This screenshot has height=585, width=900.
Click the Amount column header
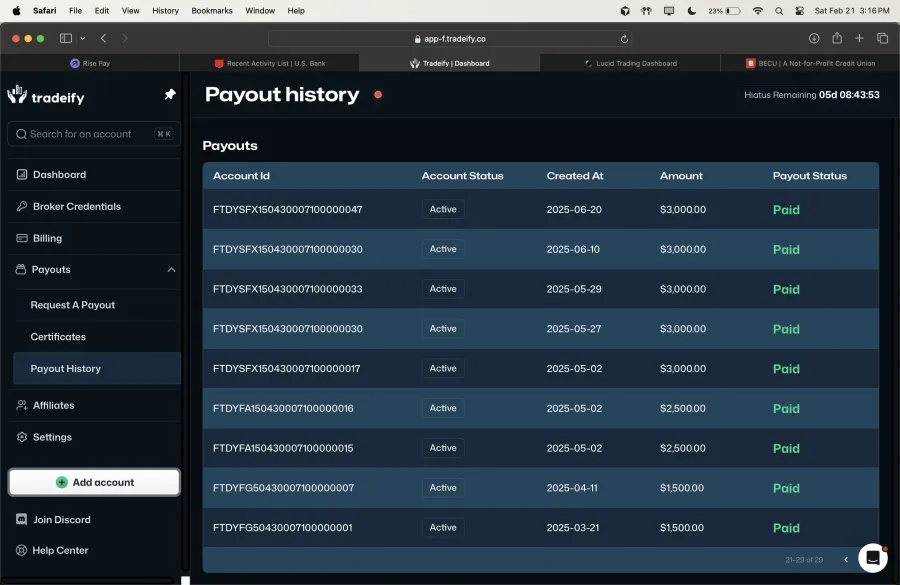pyautogui.click(x=681, y=176)
